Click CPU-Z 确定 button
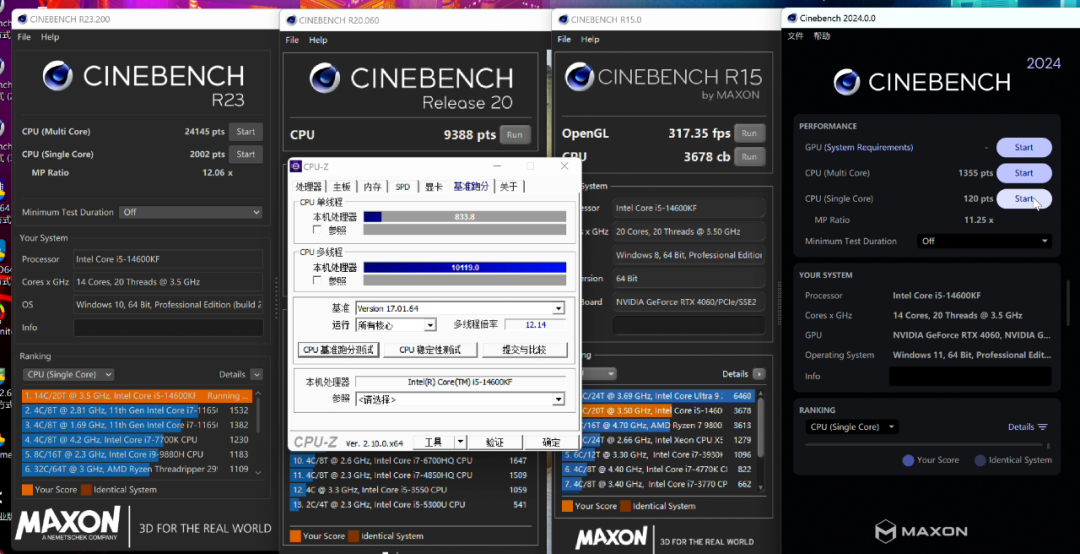1080x554 pixels. point(551,442)
